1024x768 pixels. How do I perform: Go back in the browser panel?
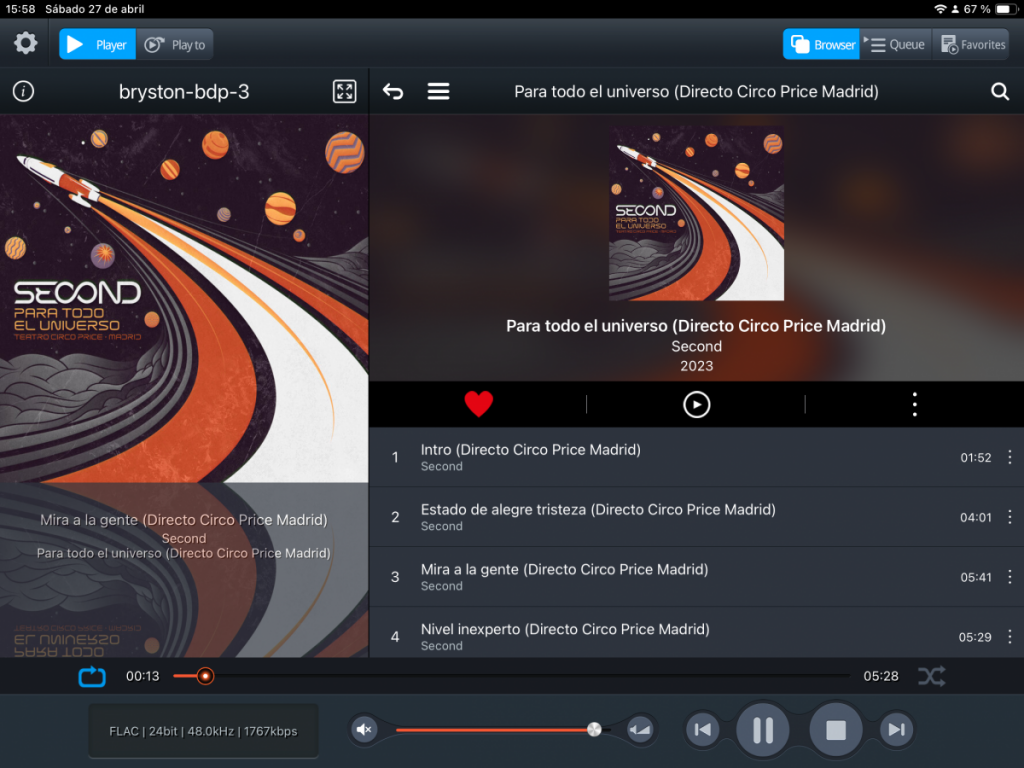coord(393,92)
